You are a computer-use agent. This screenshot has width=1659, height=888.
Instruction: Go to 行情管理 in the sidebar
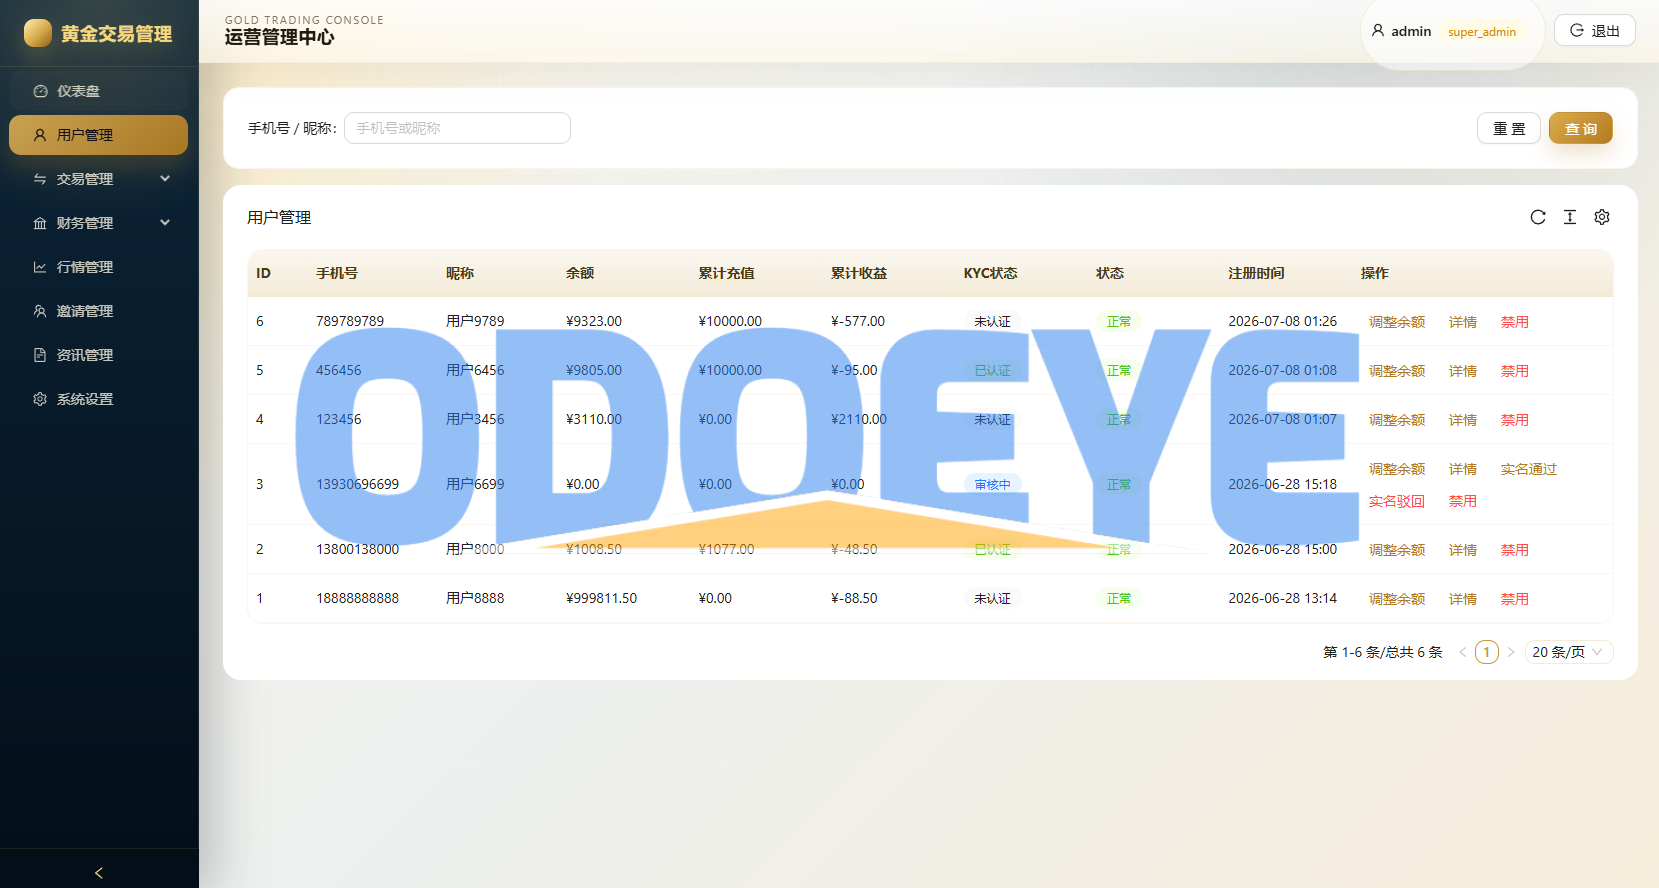[98, 267]
